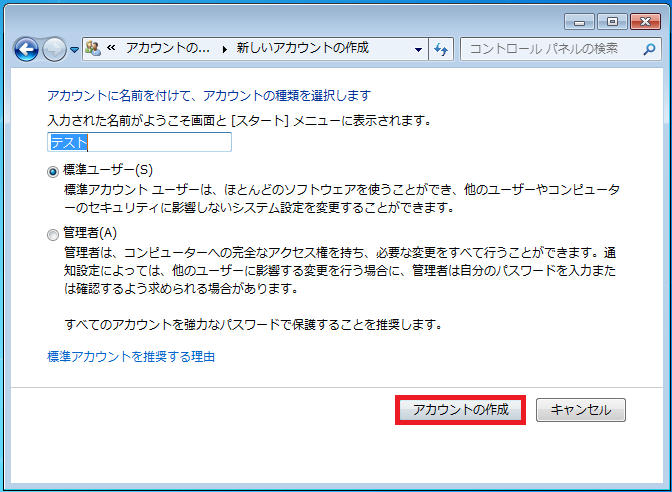Image resolution: width=672 pixels, height=492 pixels.
Task: Click the アカウントの... breadcrumb segment
Action: tap(168, 48)
